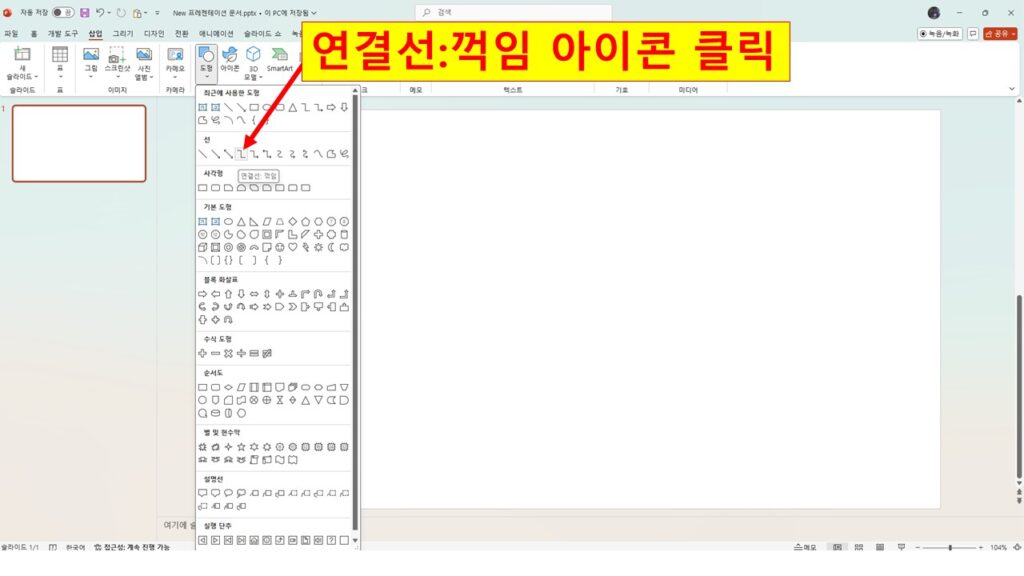Switch to slide sorter view
The image size is (1024, 576).
pos(859,547)
